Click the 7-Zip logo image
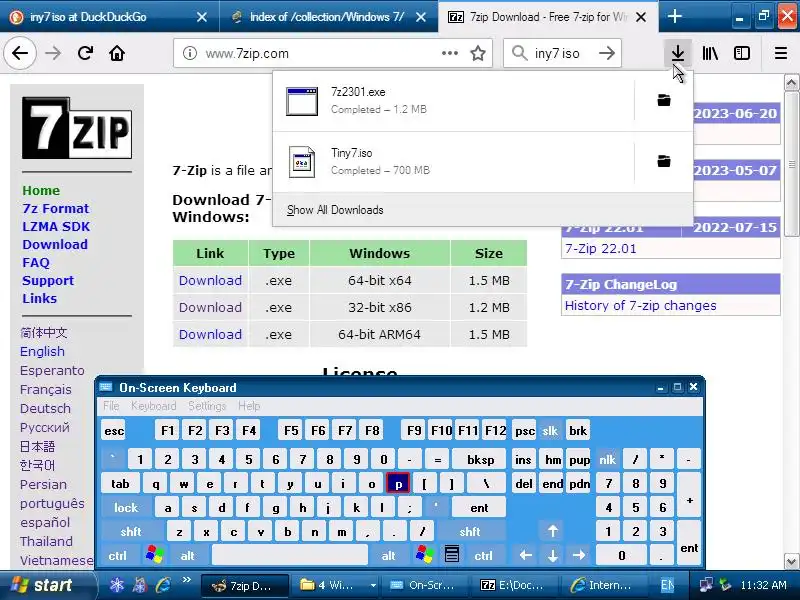The image size is (800, 600). coord(77,128)
